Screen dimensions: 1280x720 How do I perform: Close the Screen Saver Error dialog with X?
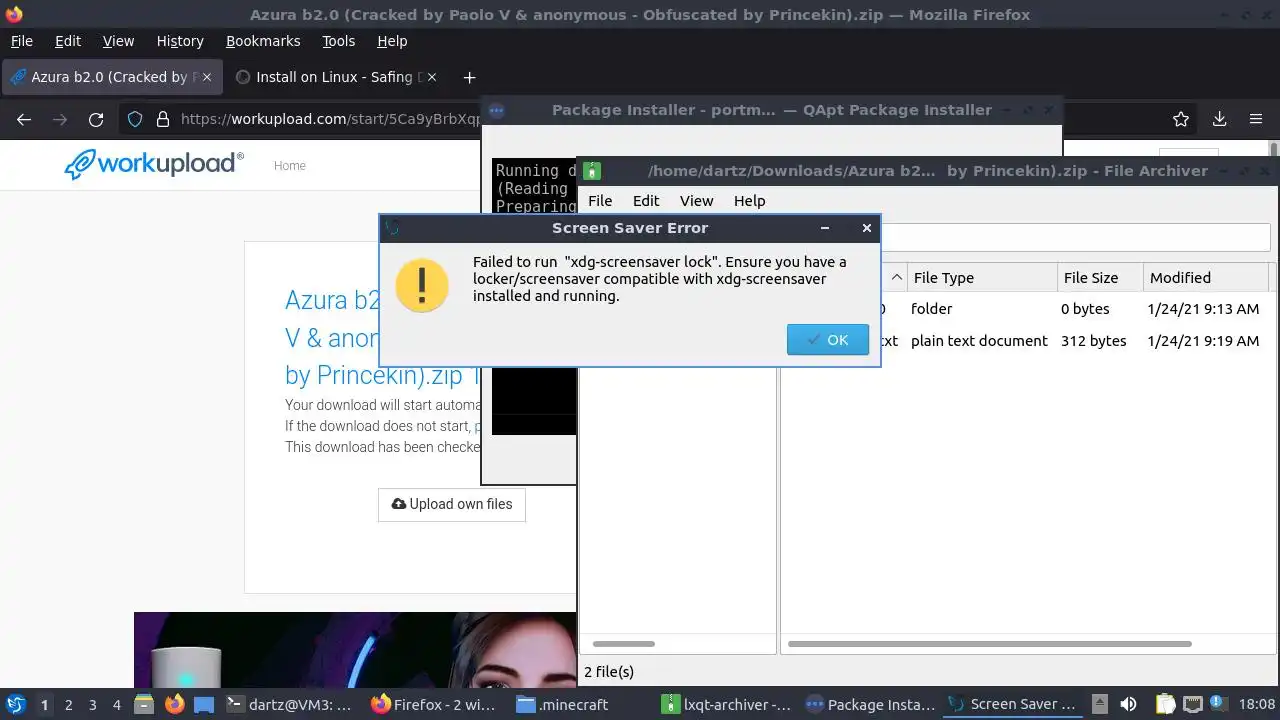[867, 228]
